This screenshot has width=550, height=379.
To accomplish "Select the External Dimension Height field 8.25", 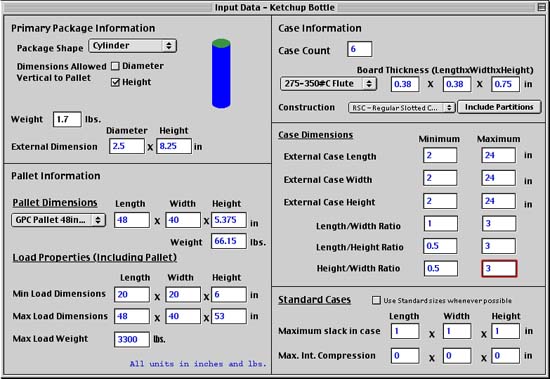I will [x=174, y=146].
